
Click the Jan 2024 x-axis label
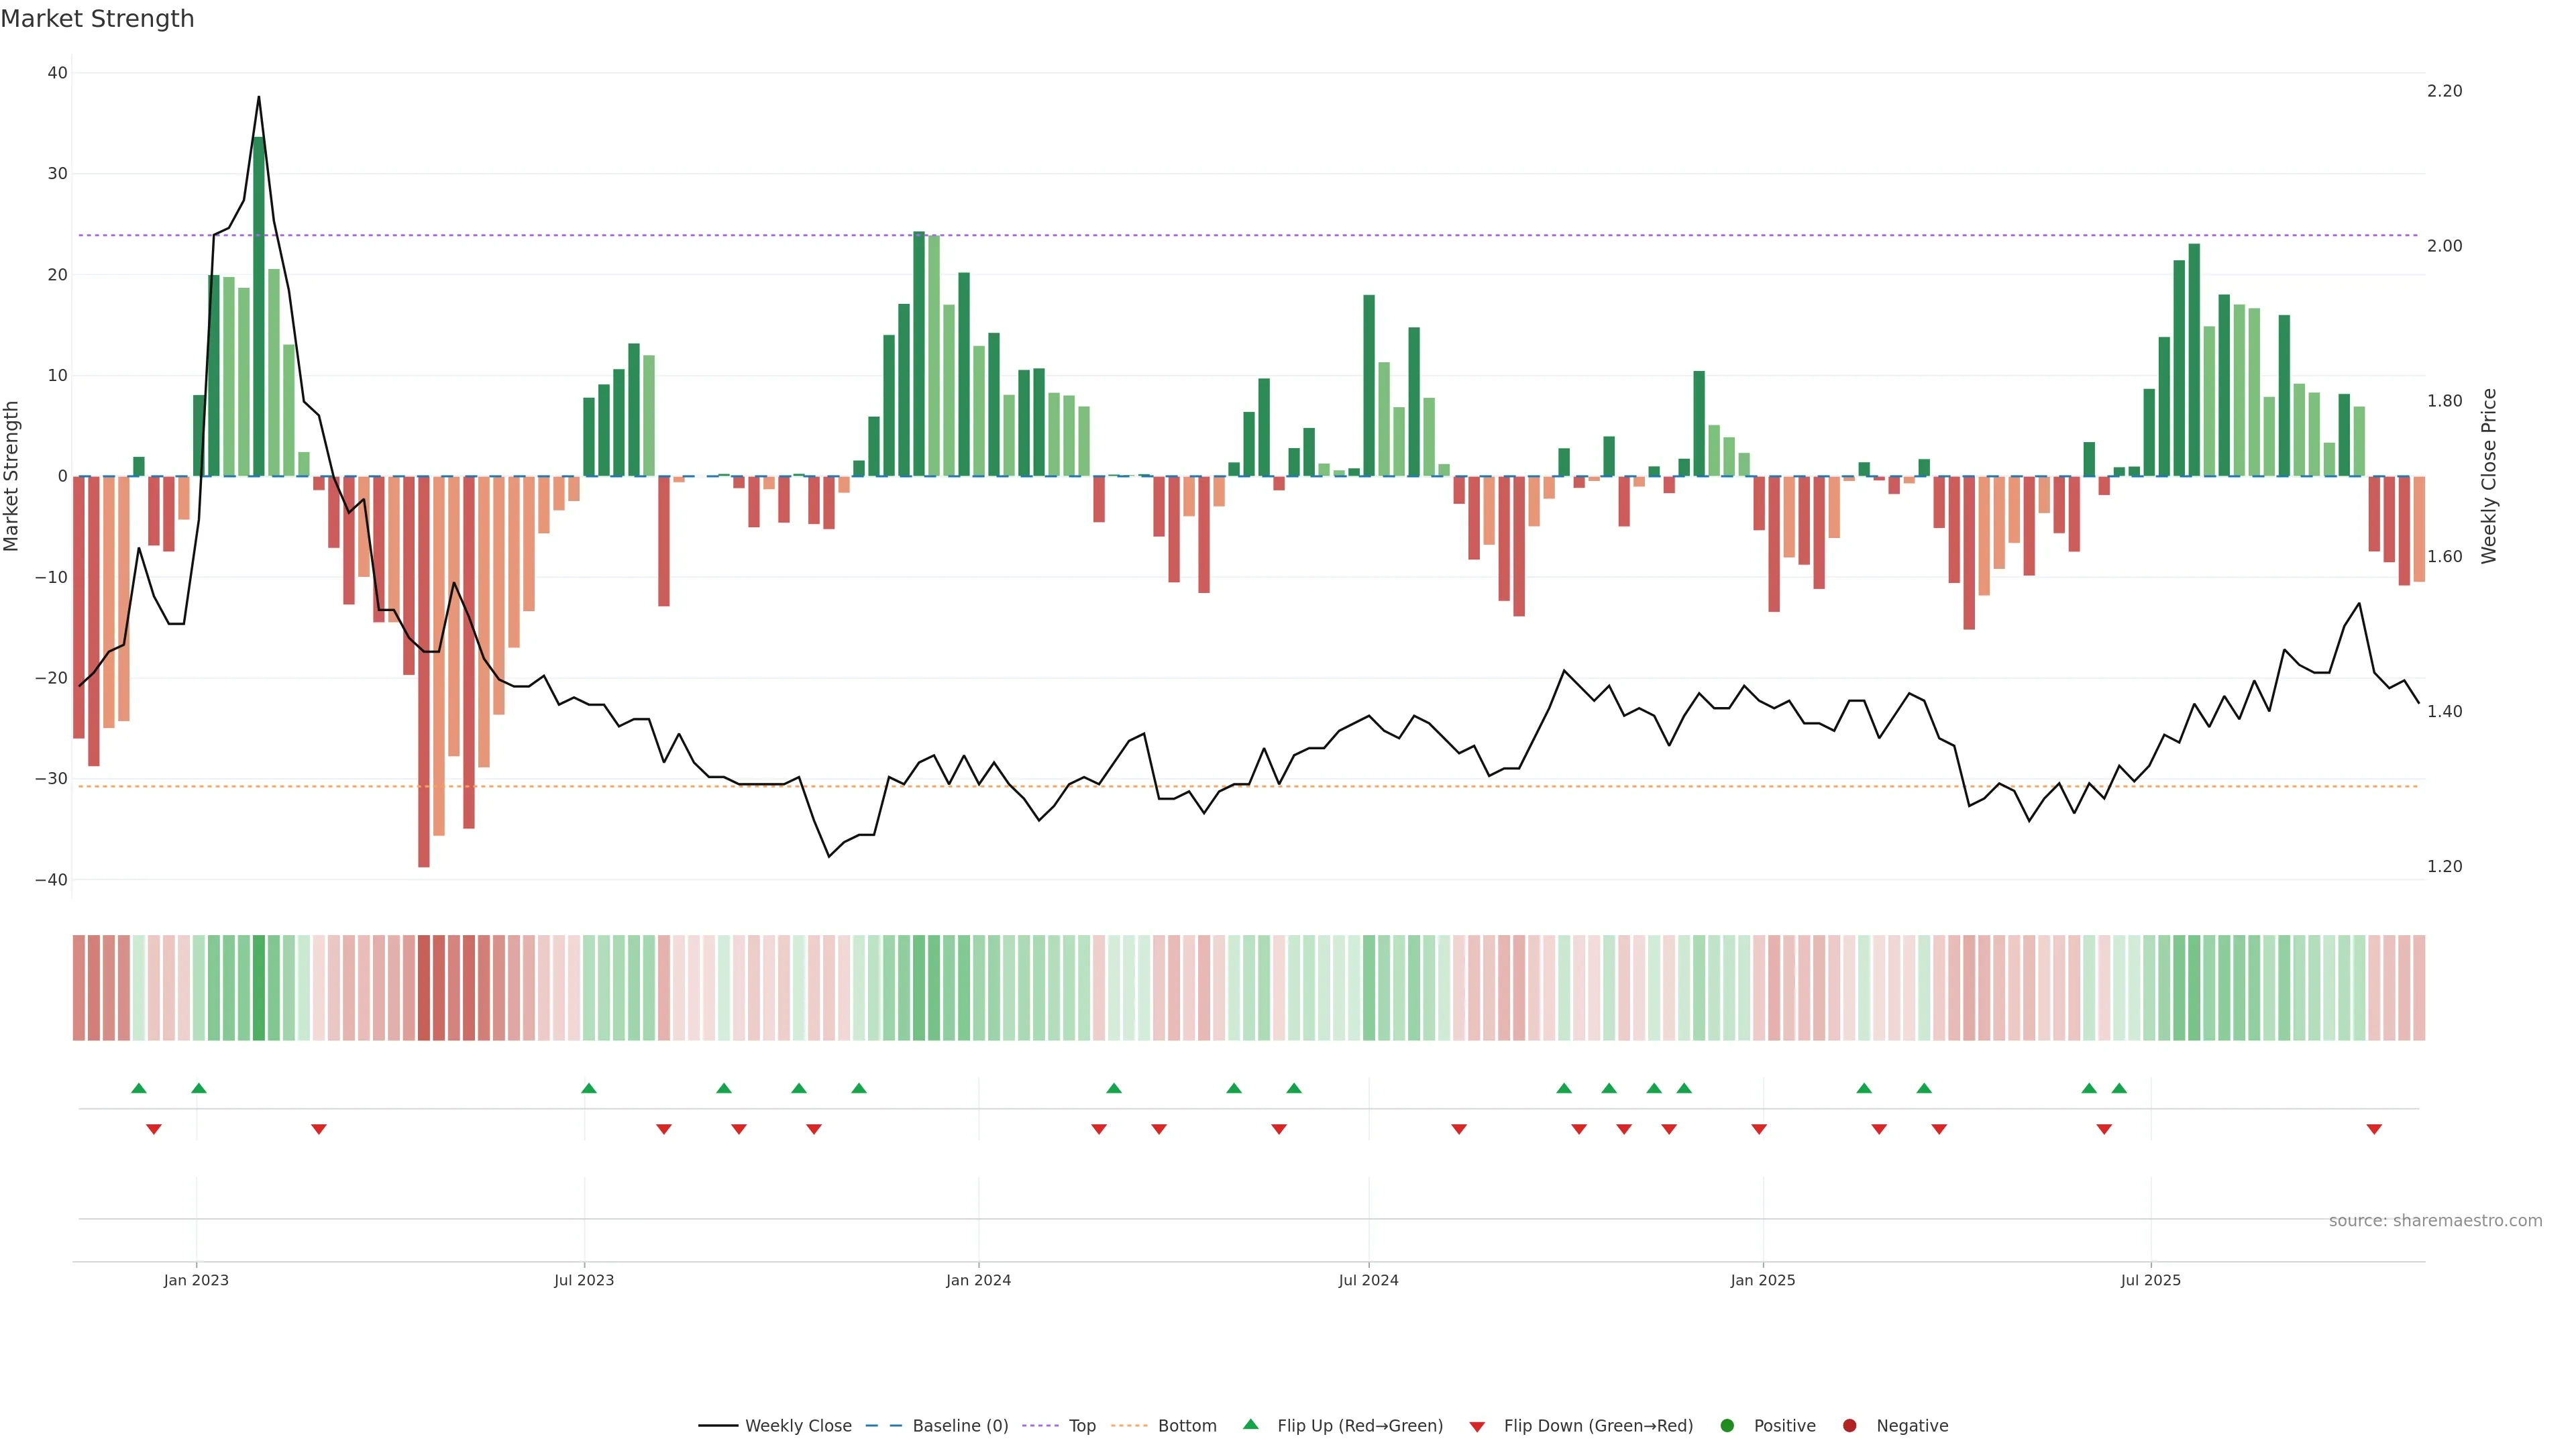pyautogui.click(x=978, y=1280)
